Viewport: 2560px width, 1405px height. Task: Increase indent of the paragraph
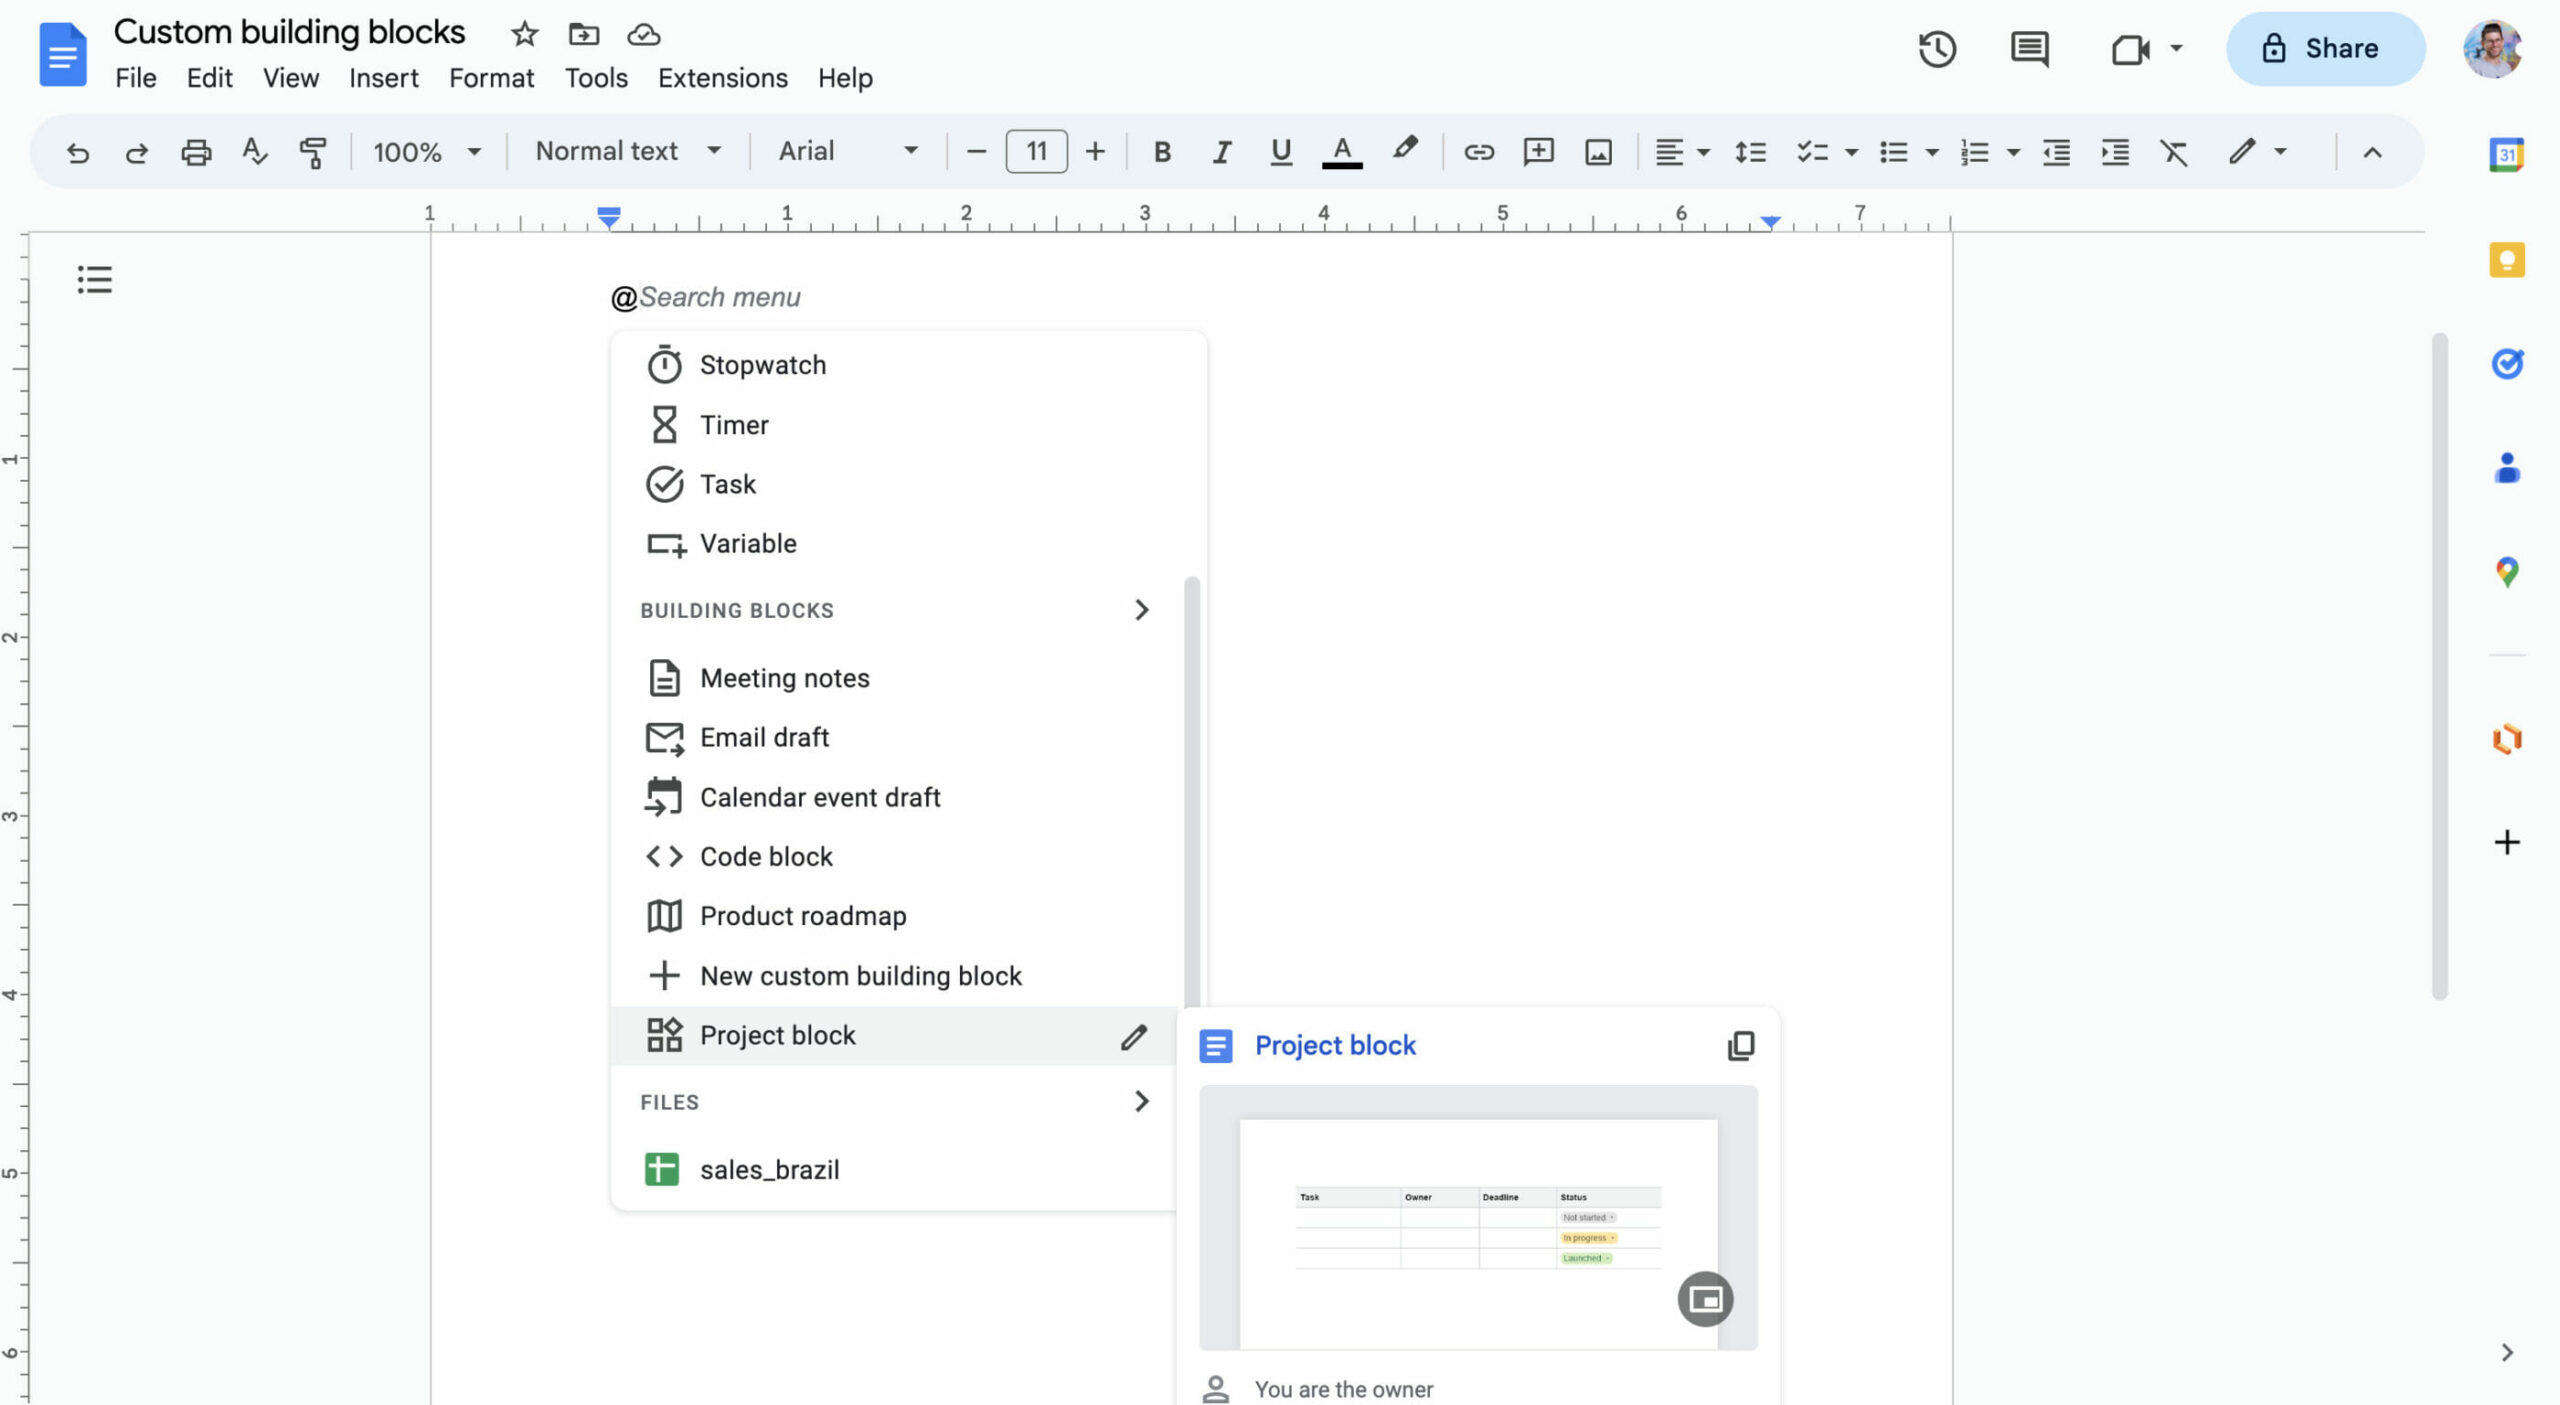(2115, 152)
